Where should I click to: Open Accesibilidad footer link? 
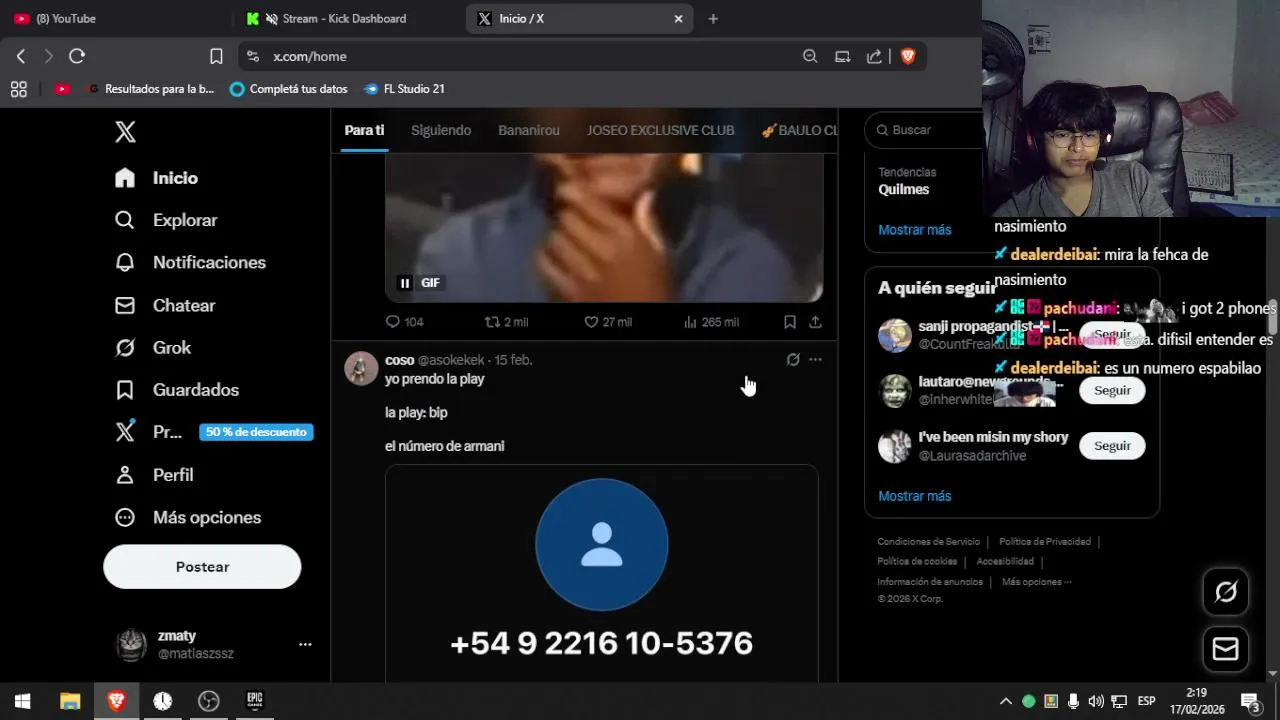coord(1005,562)
